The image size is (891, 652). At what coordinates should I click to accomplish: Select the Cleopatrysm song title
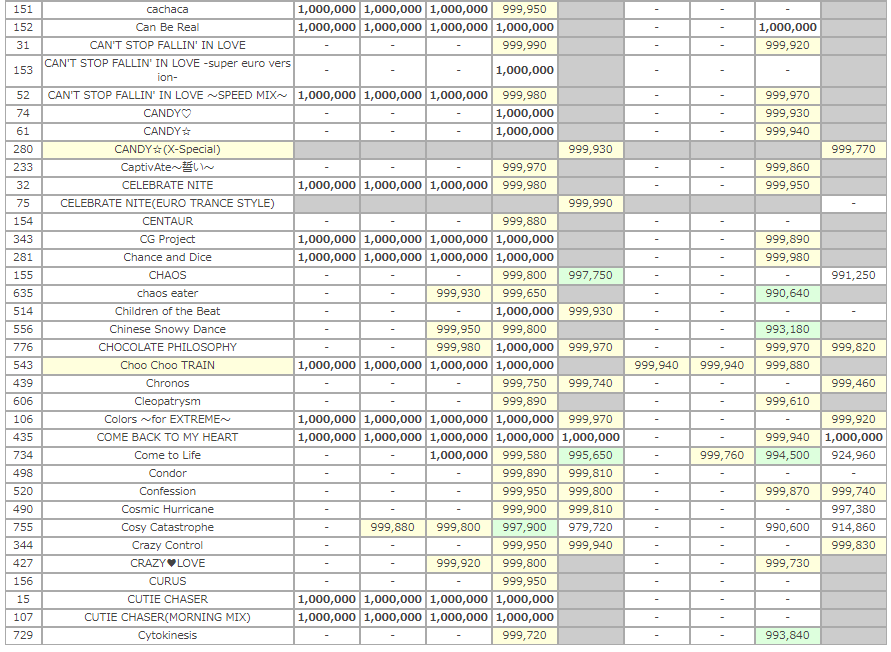tap(168, 401)
